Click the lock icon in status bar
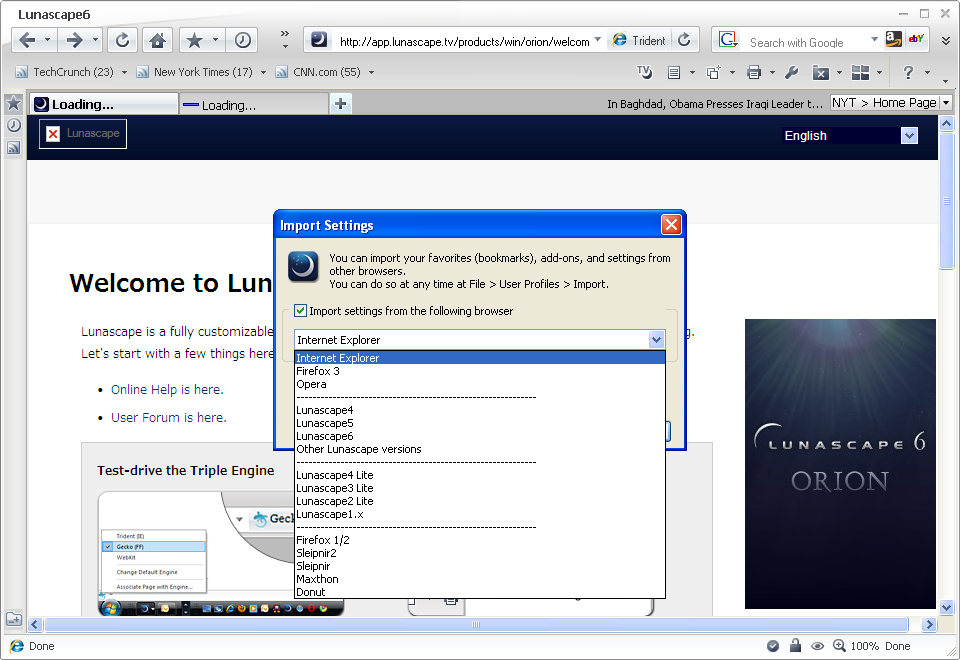 (x=795, y=645)
